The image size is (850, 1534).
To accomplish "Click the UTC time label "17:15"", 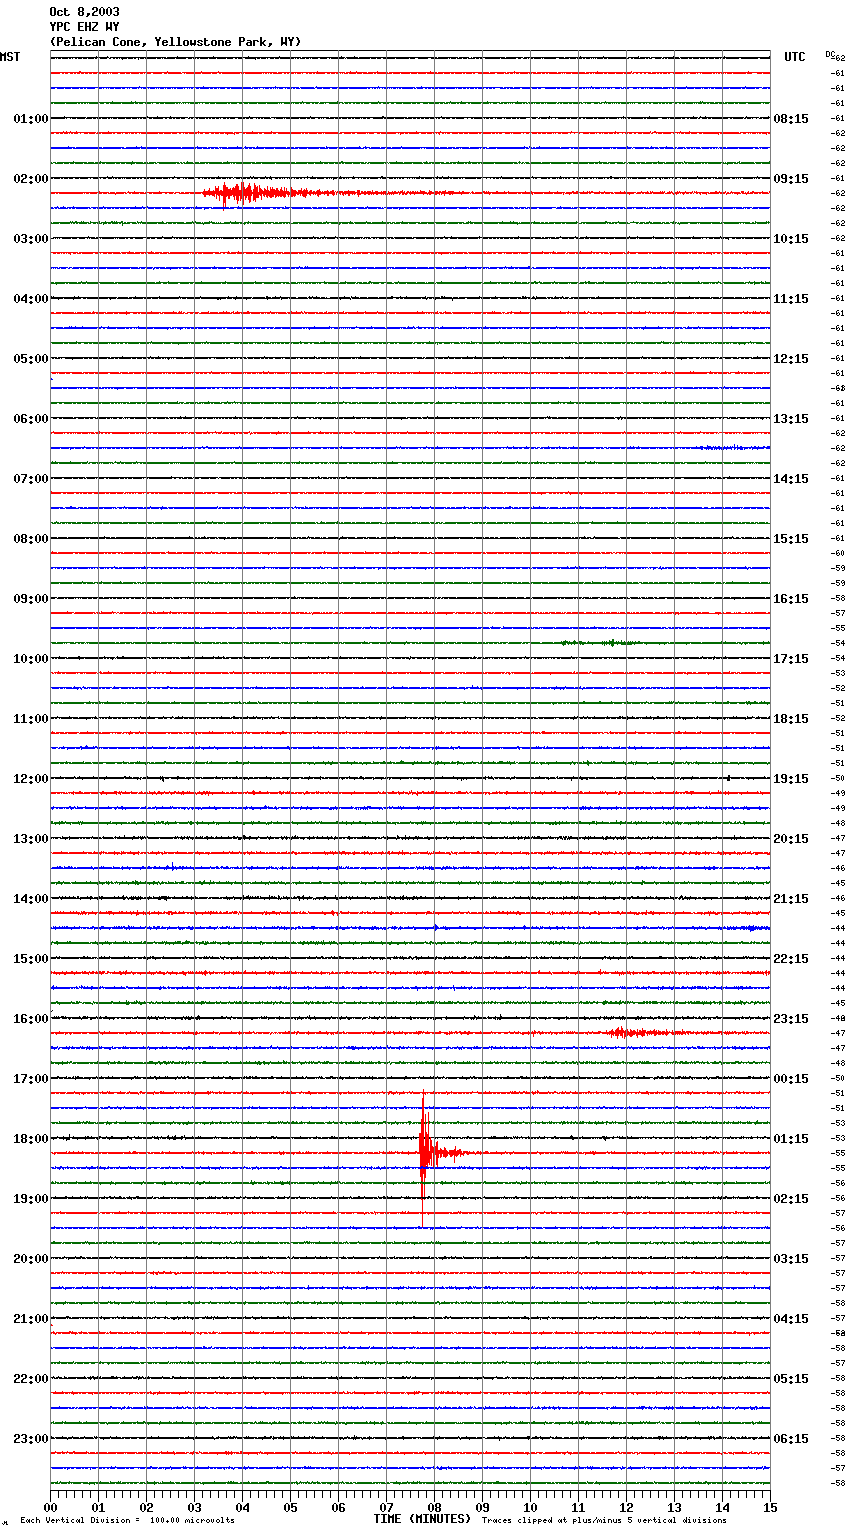I will click(x=791, y=659).
